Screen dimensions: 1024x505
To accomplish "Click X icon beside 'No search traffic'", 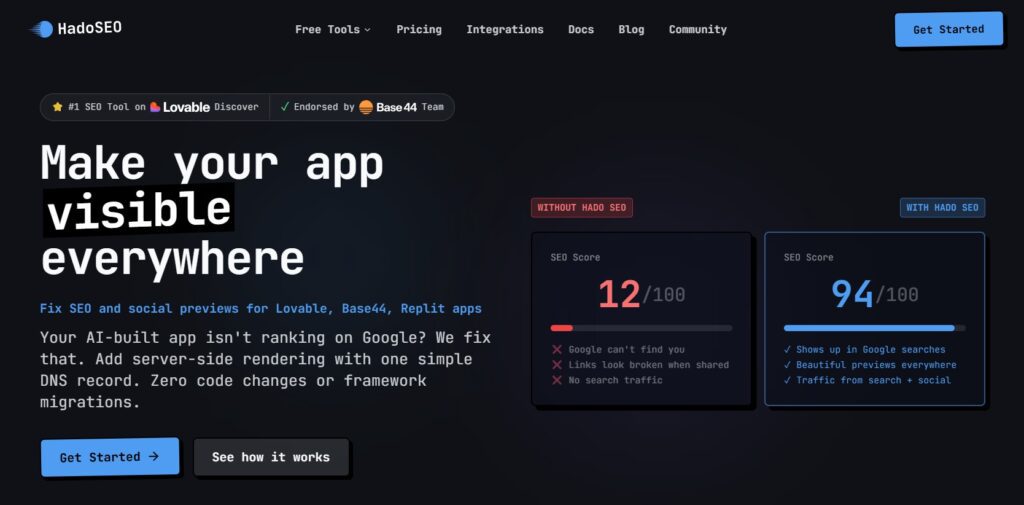I will click(x=557, y=380).
